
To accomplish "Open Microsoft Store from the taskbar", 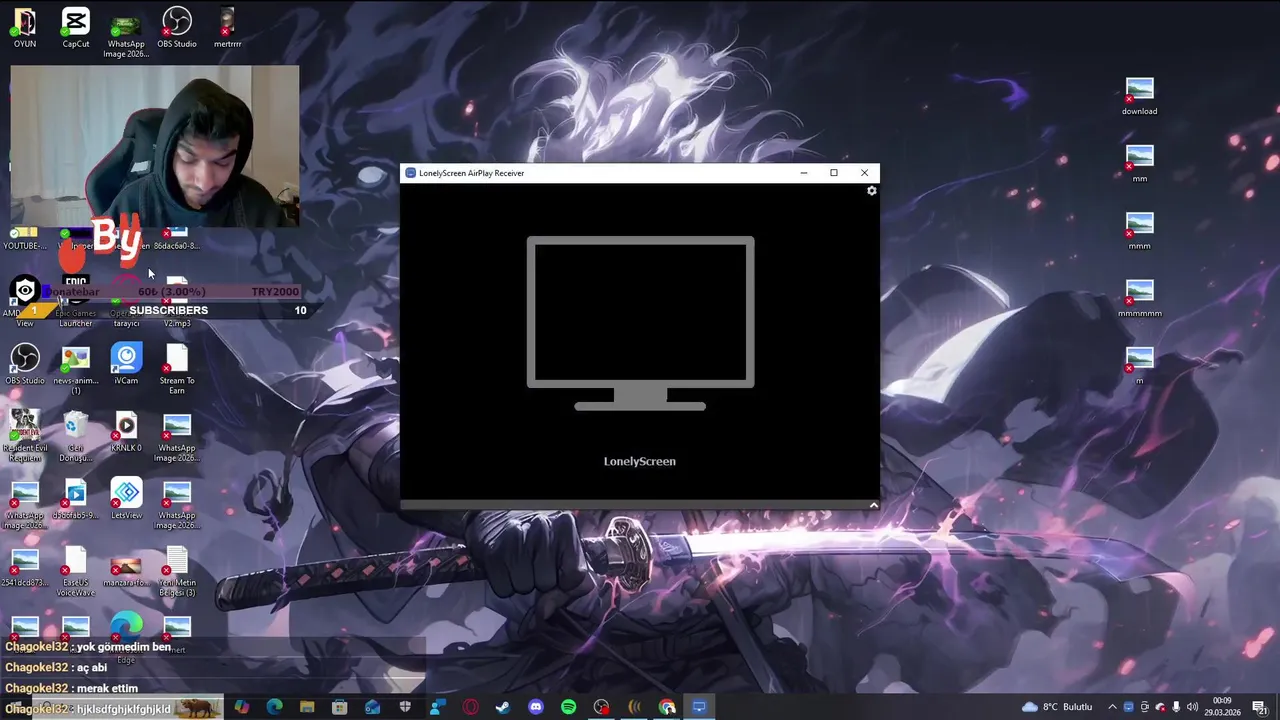I will (x=340, y=707).
